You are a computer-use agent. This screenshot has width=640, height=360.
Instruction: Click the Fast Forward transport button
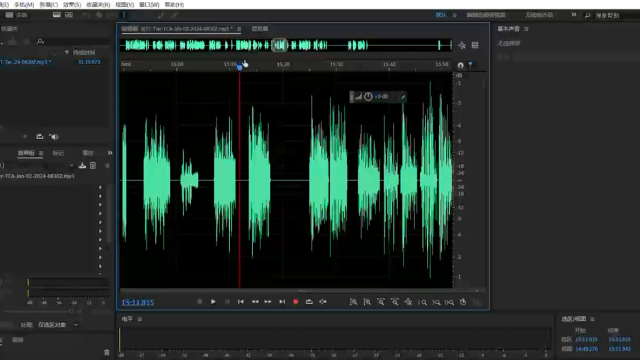pos(268,302)
